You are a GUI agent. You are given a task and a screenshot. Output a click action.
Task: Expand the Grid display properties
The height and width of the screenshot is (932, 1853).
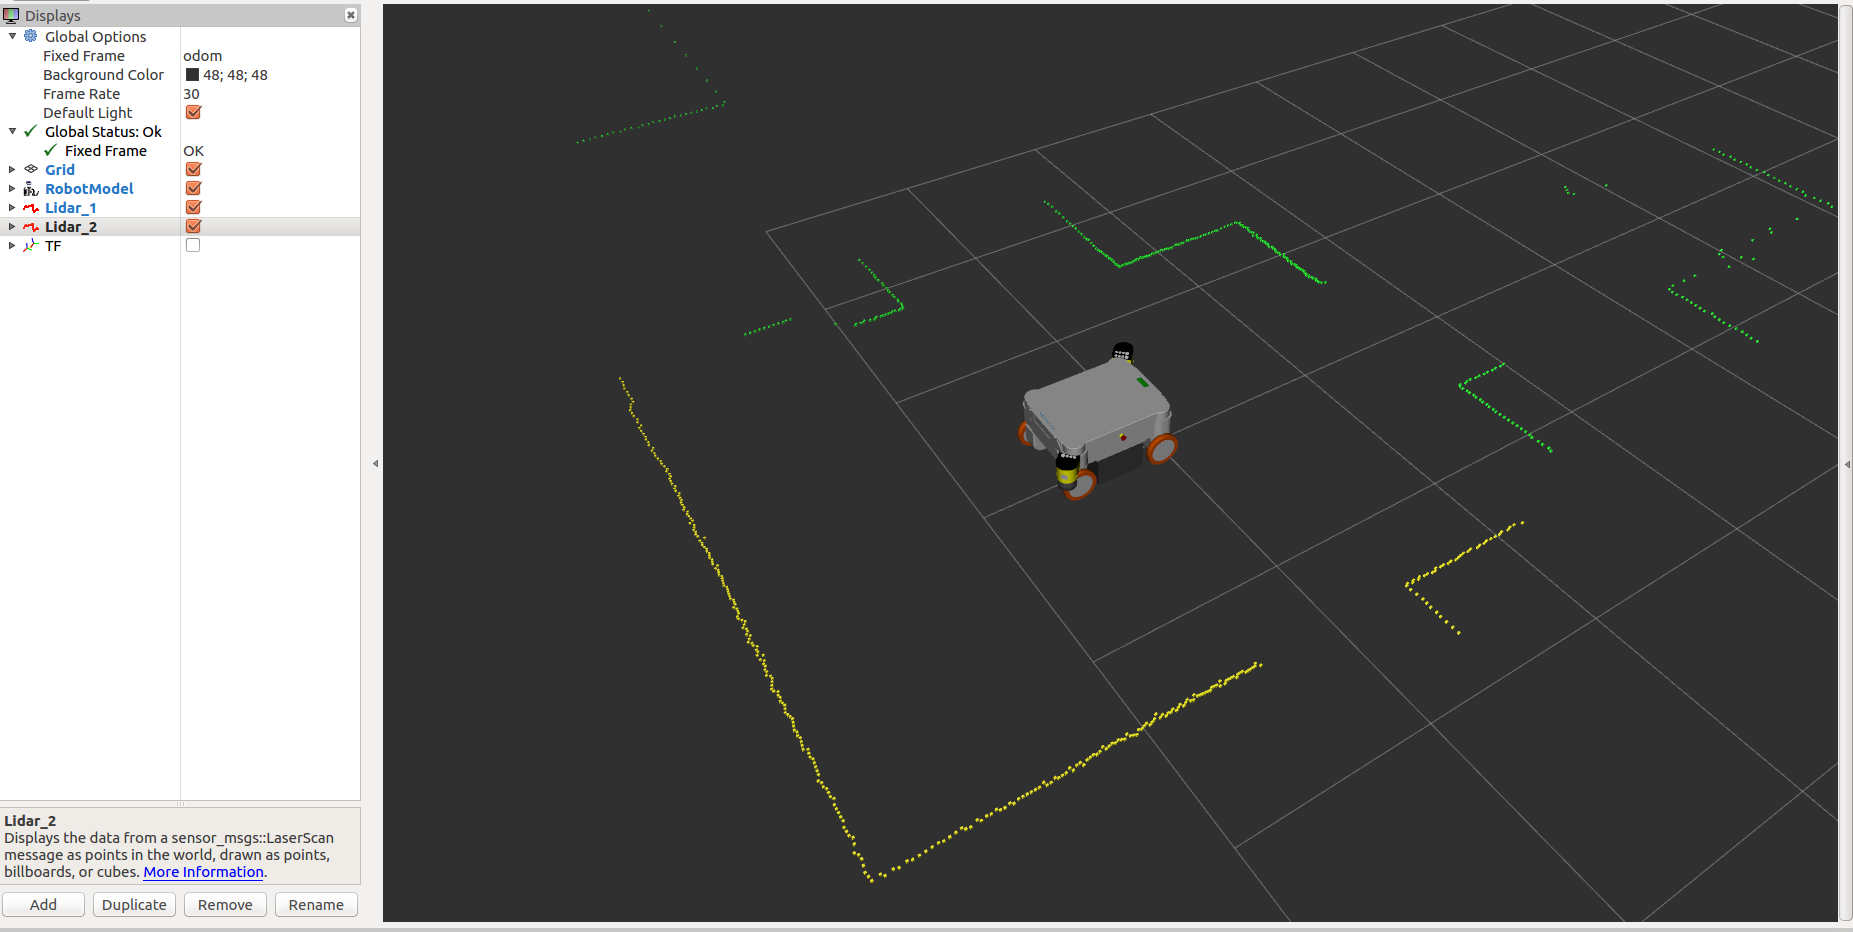coord(12,169)
